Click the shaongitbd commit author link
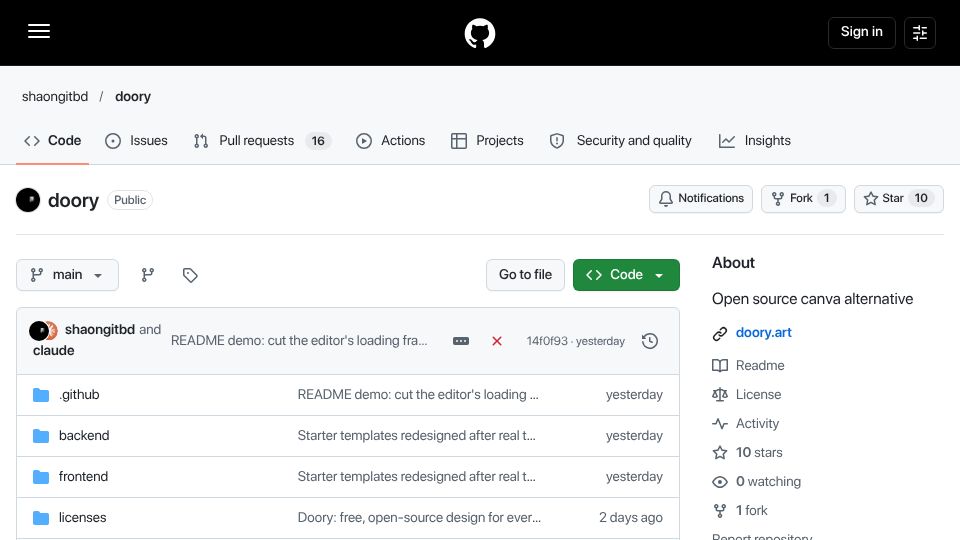This screenshot has width=960, height=540. coord(100,329)
